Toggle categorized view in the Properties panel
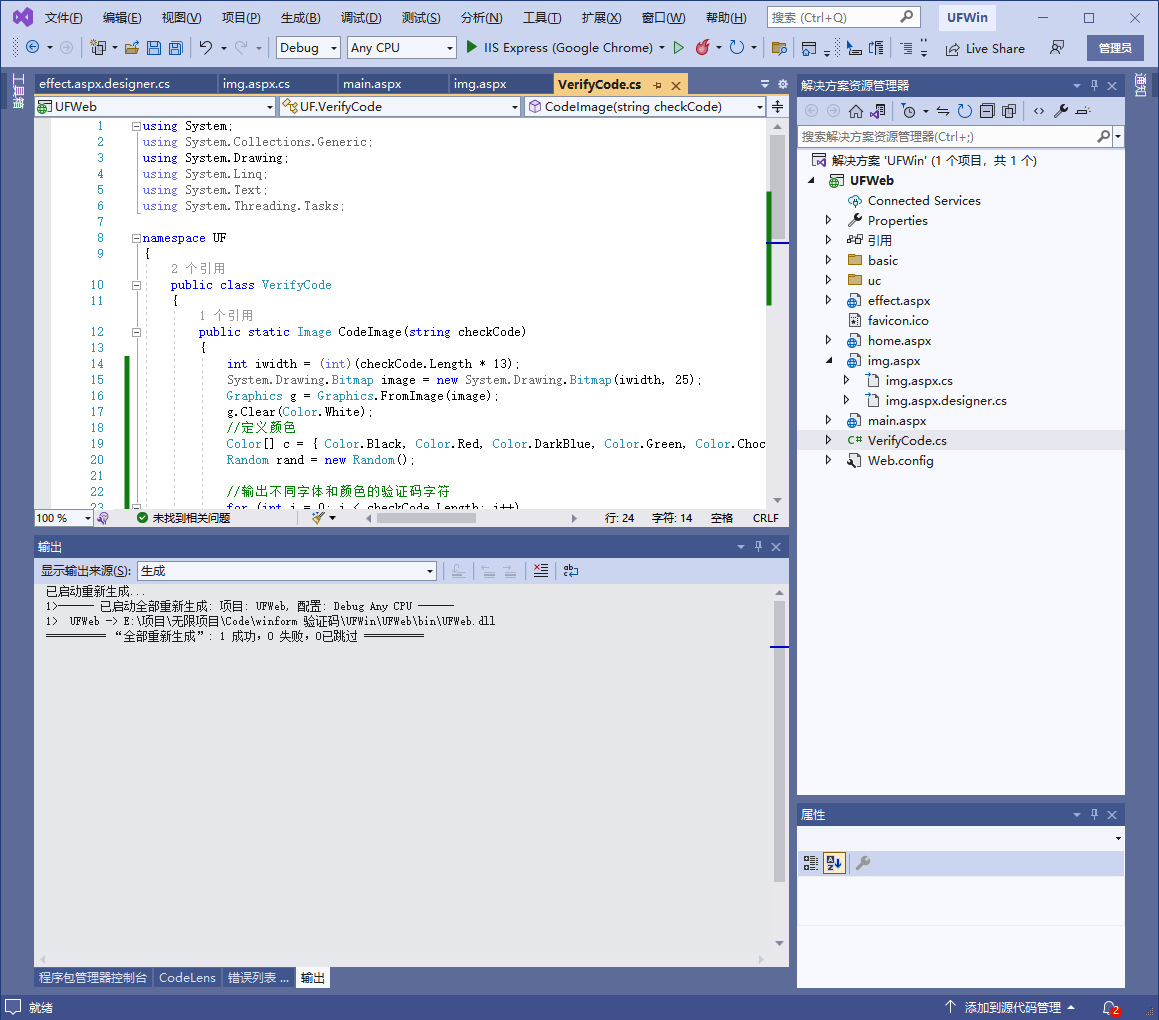1159x1020 pixels. [x=811, y=863]
